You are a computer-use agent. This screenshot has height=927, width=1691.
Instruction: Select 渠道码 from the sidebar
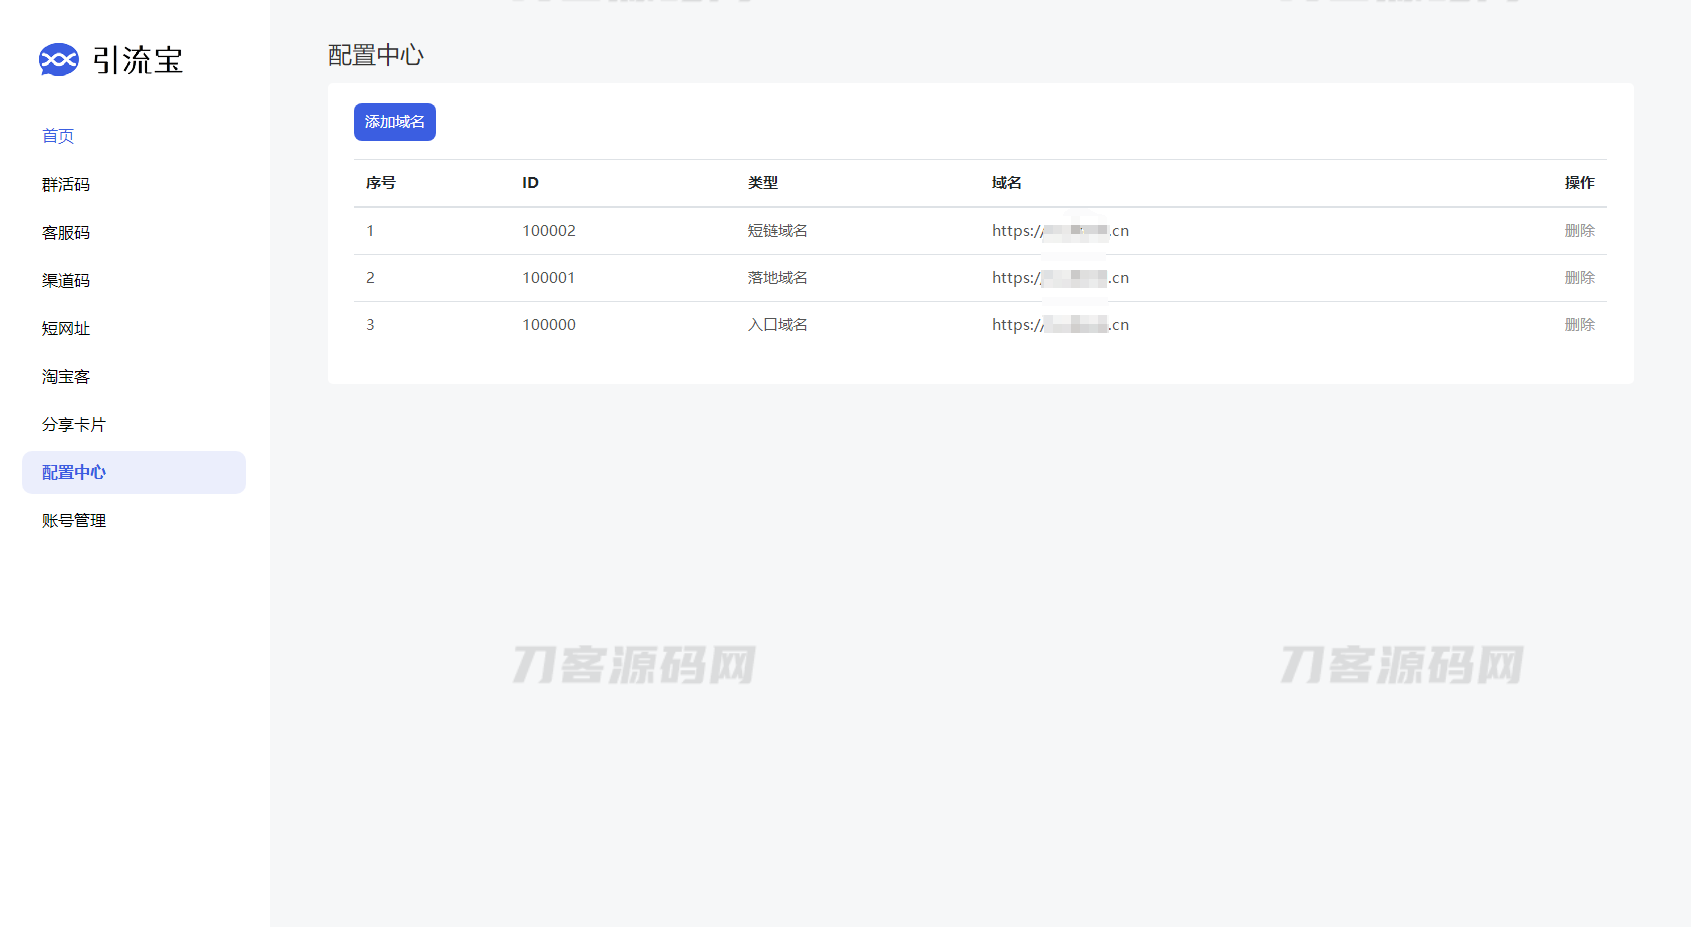pos(66,281)
